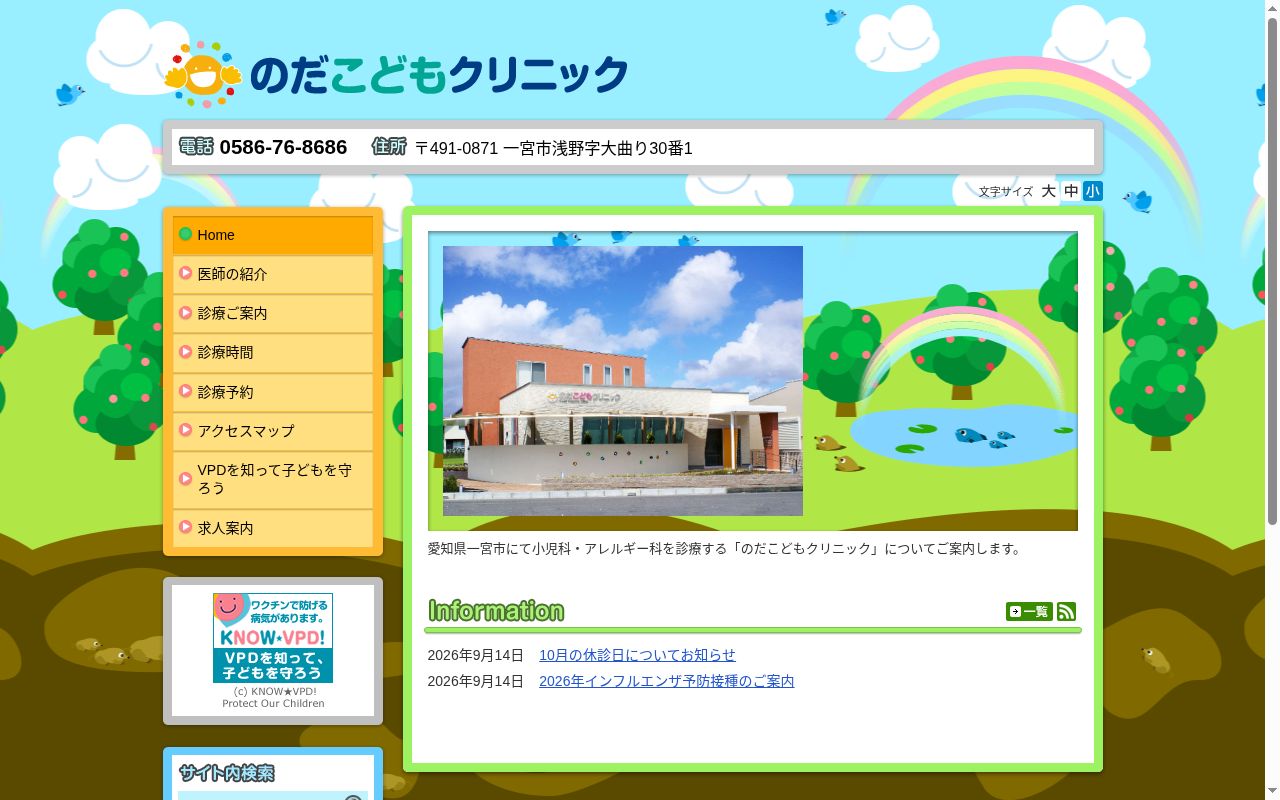The image size is (1280, 800).
Task: Open the 10月の休診日についてお知らせ link
Action: (637, 655)
